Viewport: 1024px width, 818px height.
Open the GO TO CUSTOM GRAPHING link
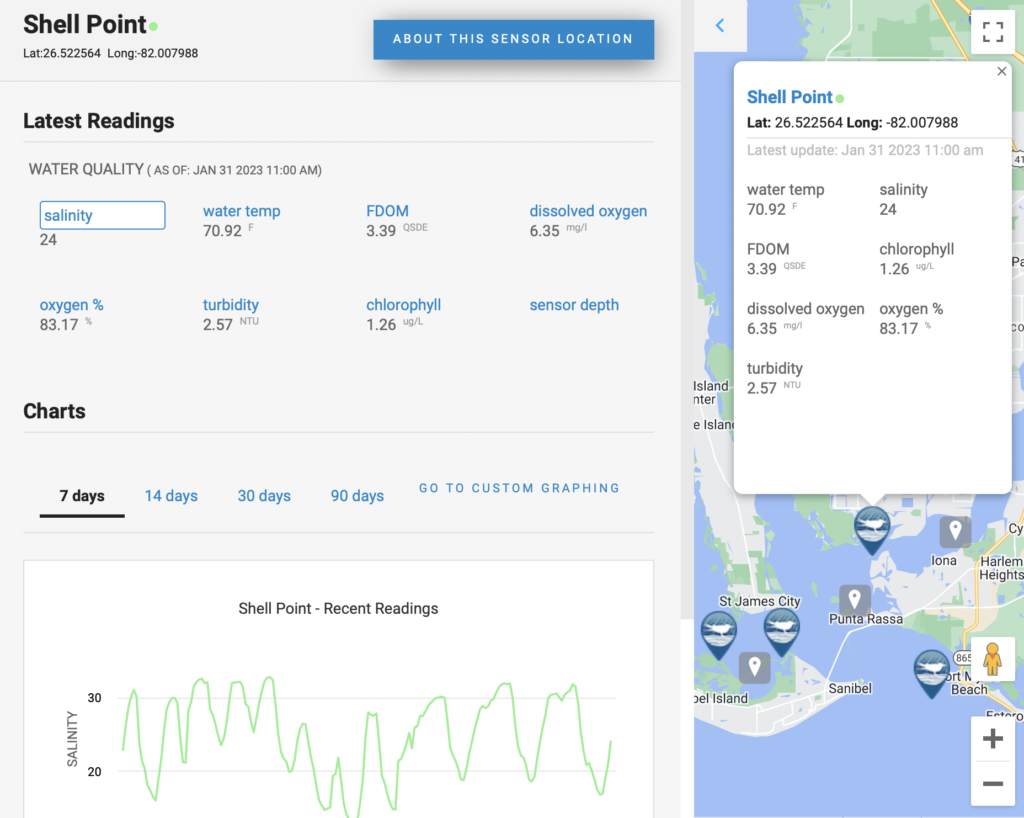pos(519,488)
